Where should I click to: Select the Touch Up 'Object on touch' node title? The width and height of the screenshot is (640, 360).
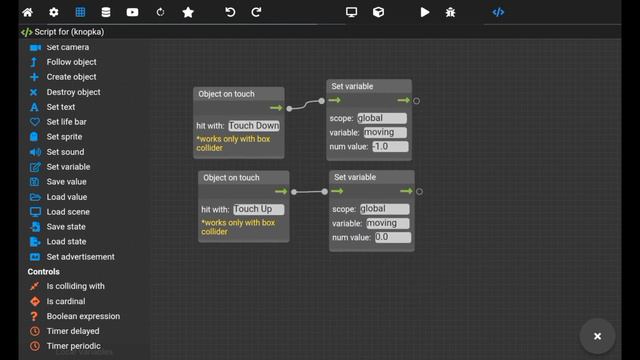[x=231, y=178]
